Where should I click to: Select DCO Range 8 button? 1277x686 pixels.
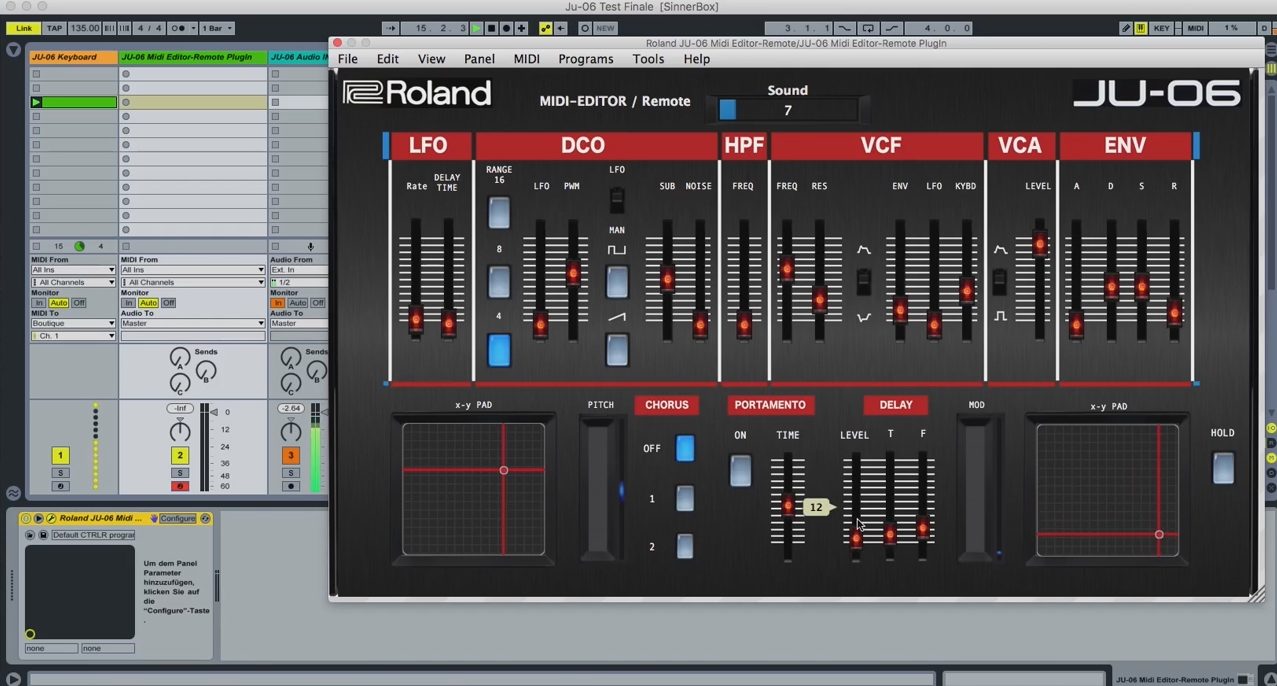[498, 282]
